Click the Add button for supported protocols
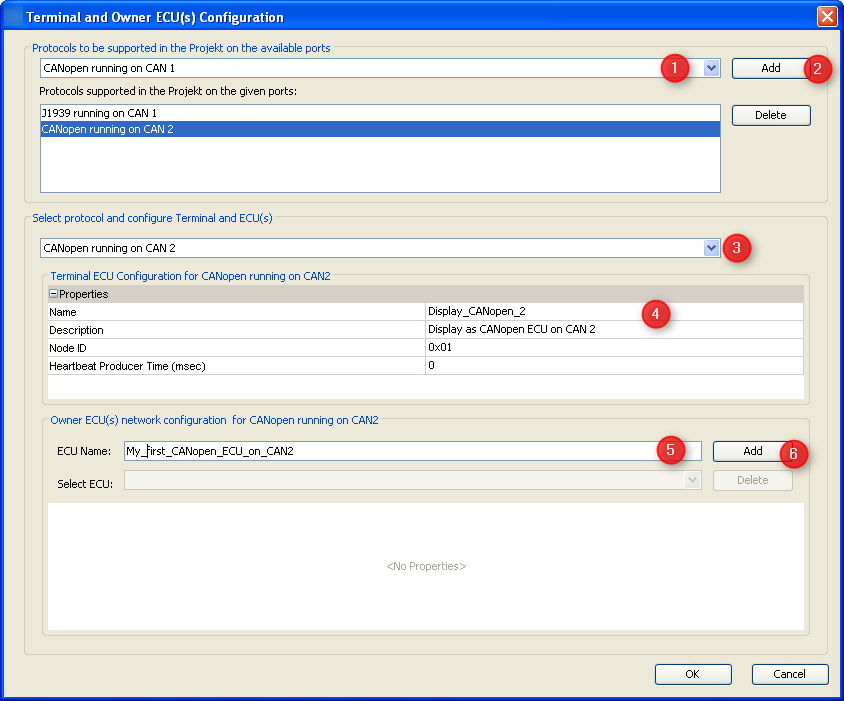844x701 pixels. pyautogui.click(x=771, y=68)
